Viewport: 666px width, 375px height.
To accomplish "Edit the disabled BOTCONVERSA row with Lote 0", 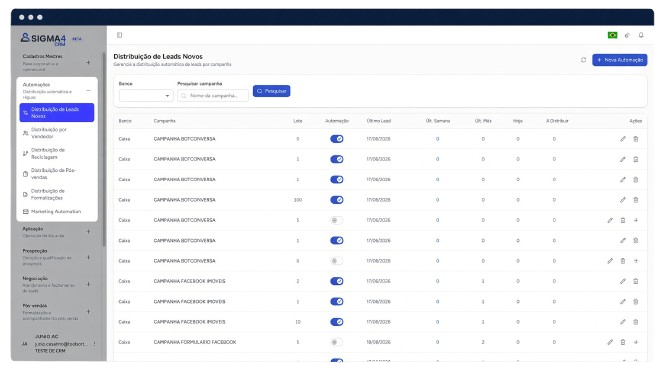I will coord(610,261).
